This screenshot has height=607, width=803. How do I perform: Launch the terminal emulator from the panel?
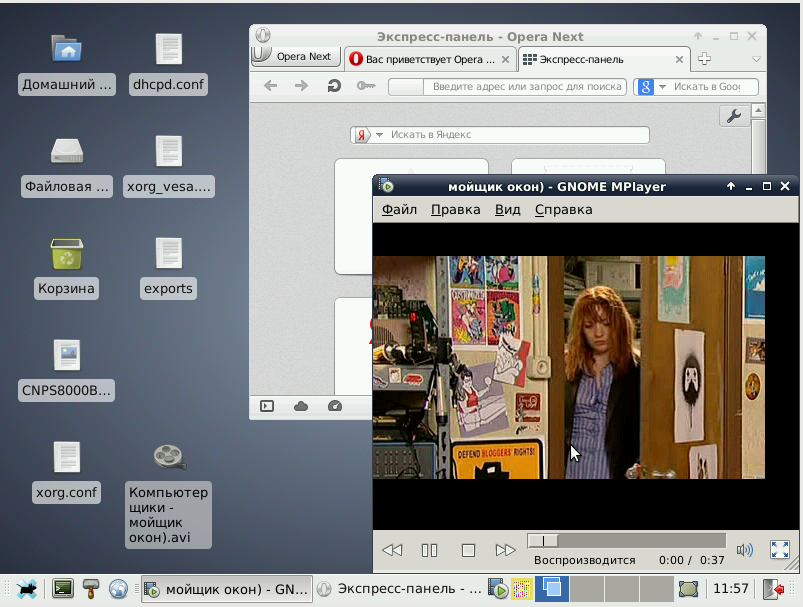[63, 589]
